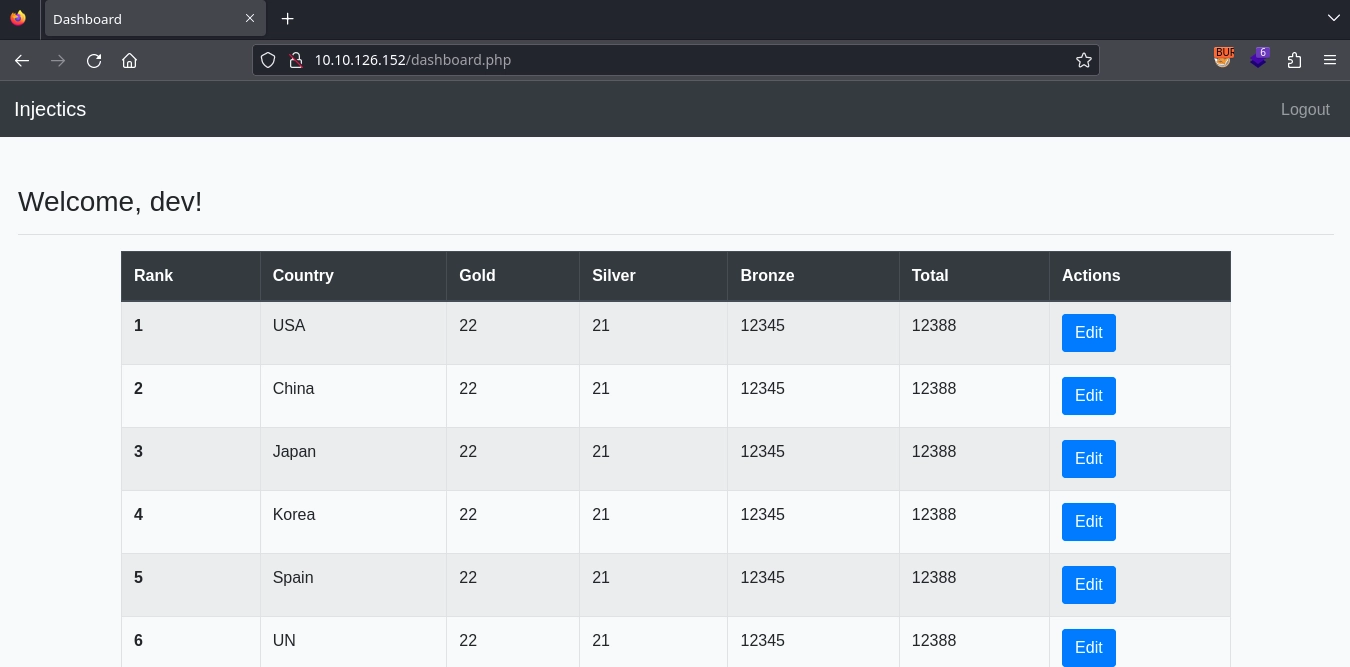Click Edit button for Spain

click(1088, 585)
